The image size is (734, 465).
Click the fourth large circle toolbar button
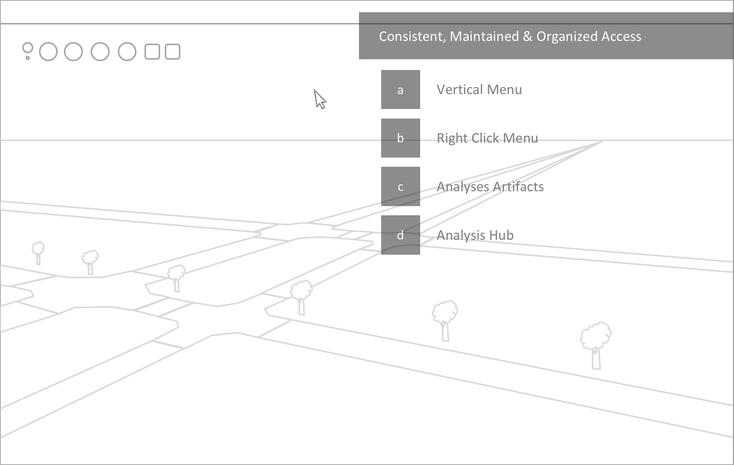(x=127, y=52)
